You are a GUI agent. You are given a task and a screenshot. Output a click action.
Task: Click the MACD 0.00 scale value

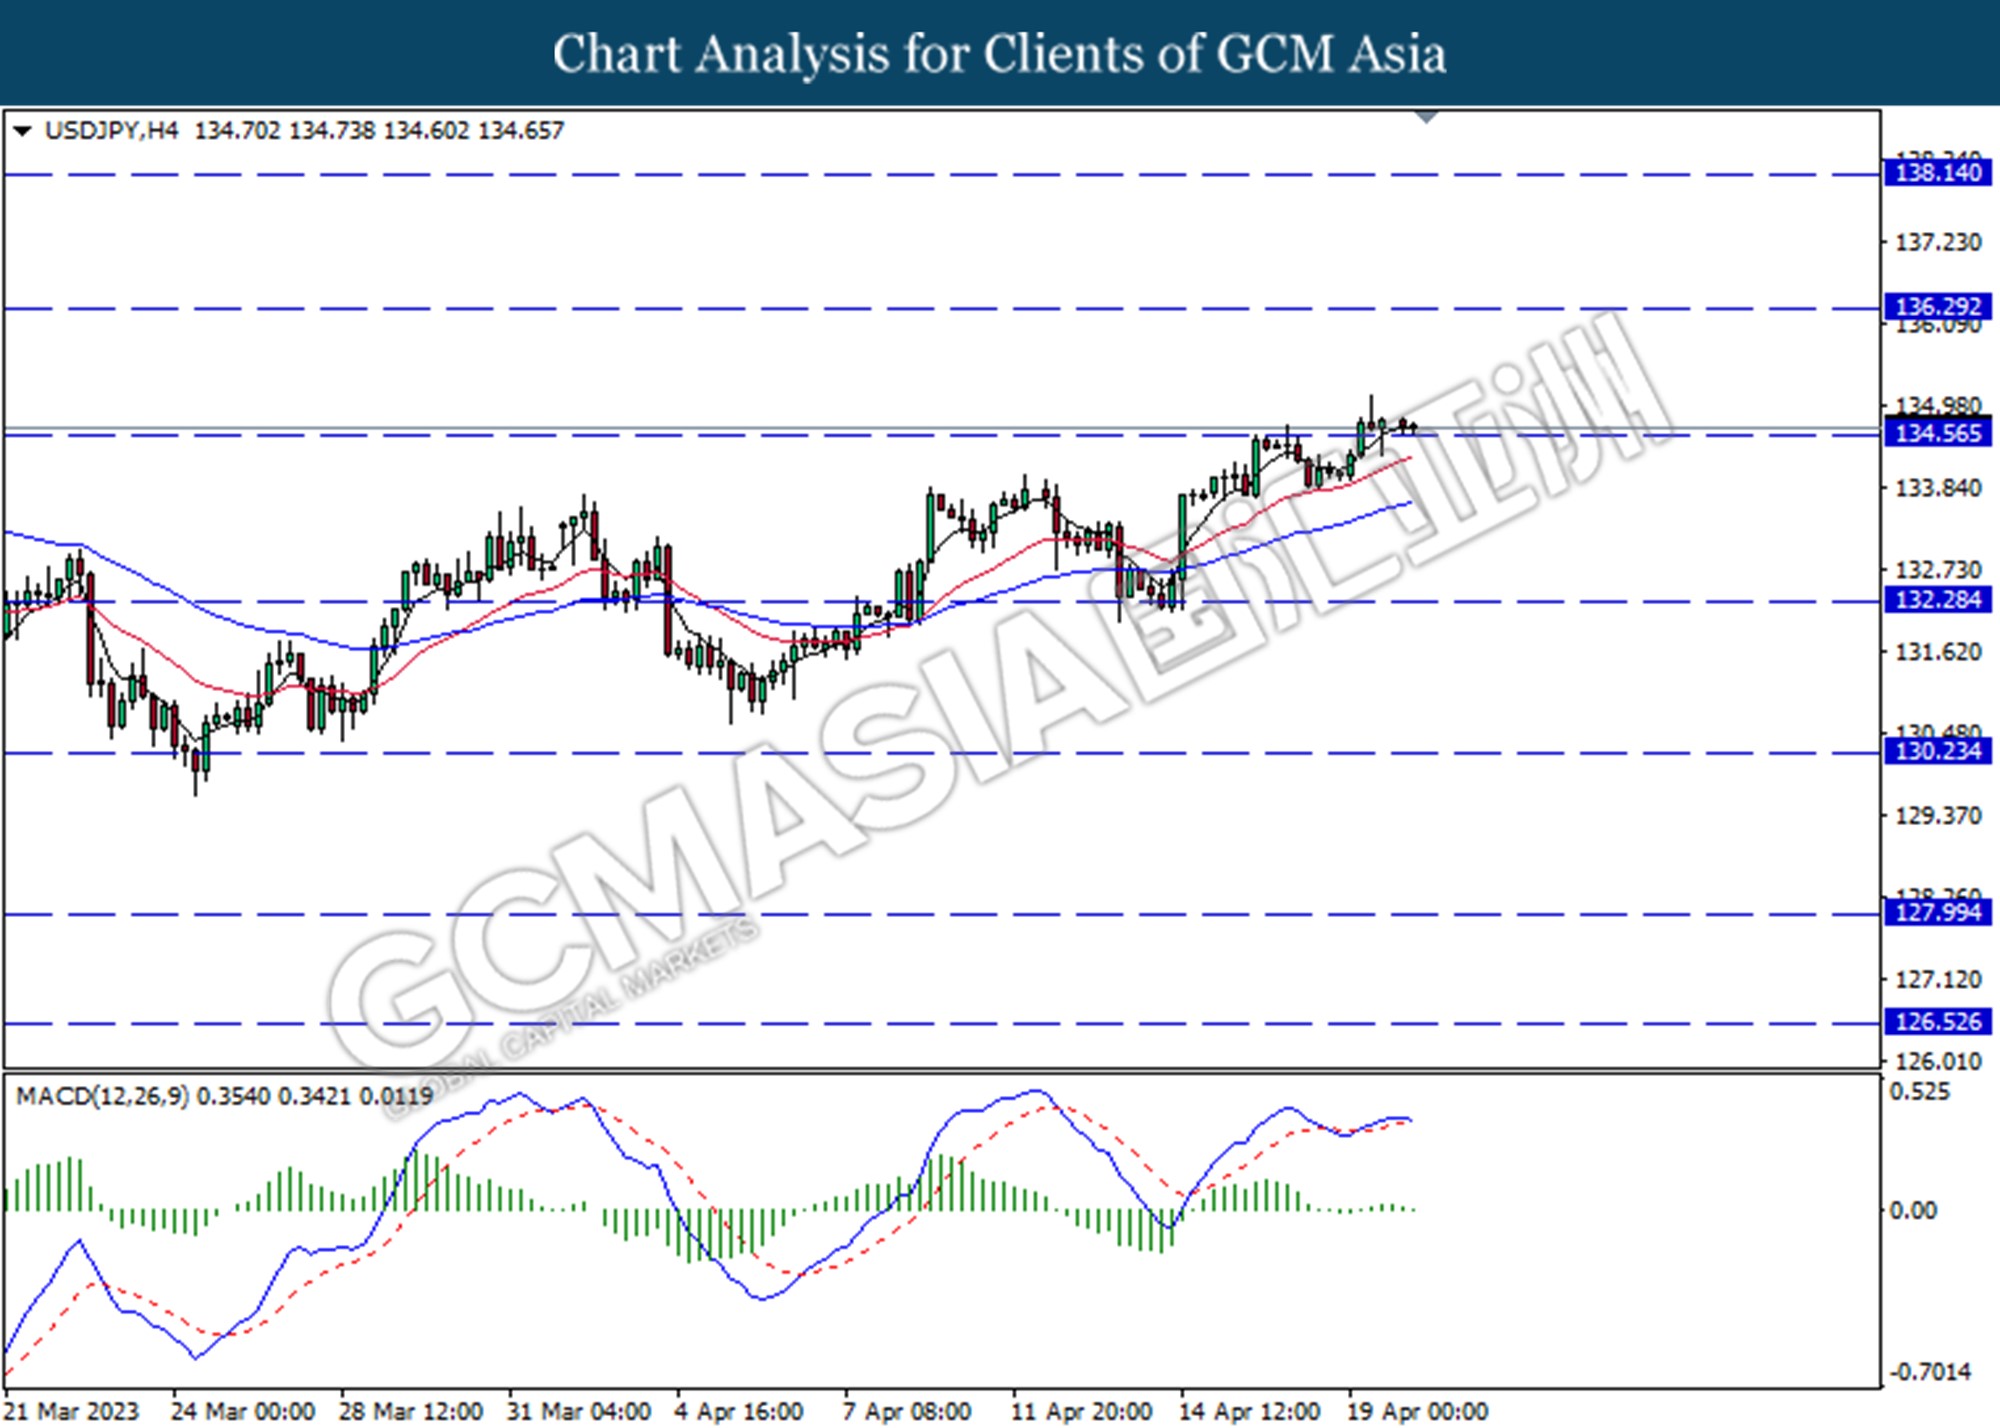[x=1913, y=1211]
